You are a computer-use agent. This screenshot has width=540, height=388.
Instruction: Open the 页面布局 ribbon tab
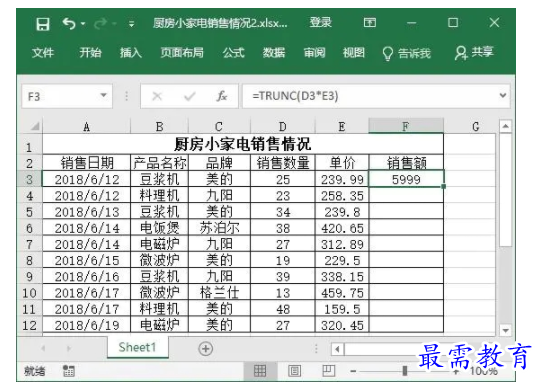(x=182, y=53)
